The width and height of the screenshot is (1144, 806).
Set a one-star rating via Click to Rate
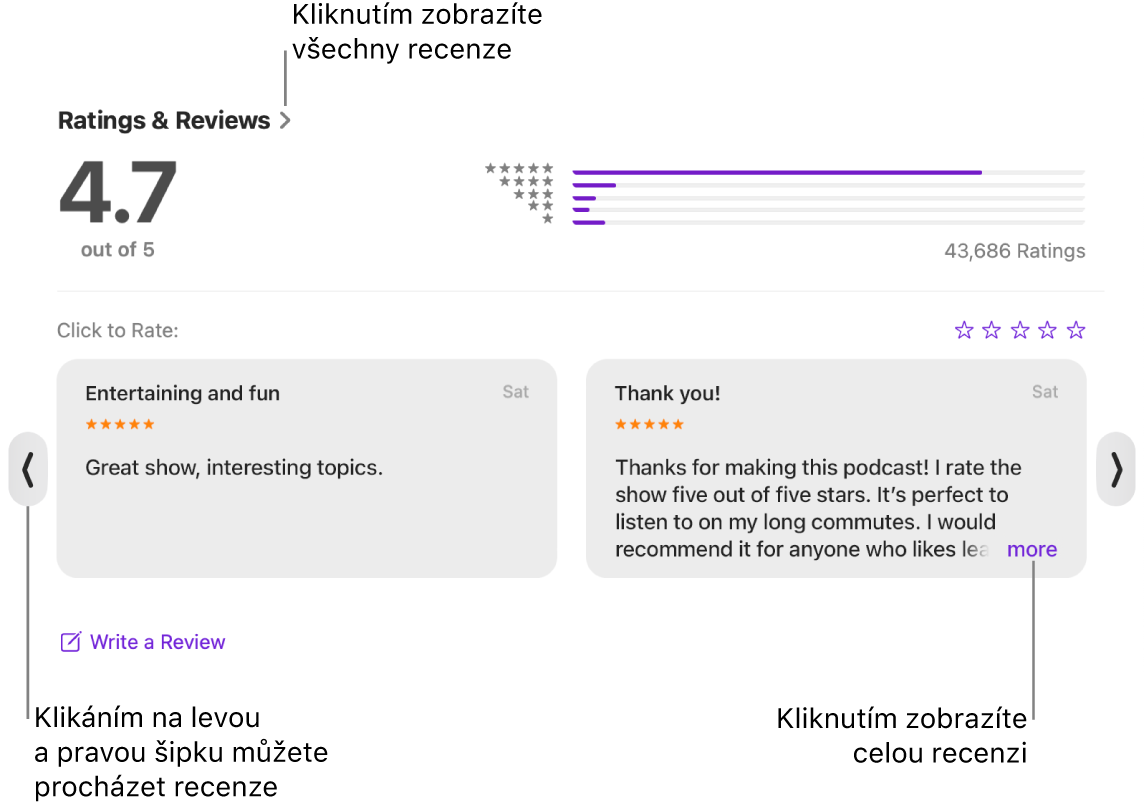click(x=963, y=329)
